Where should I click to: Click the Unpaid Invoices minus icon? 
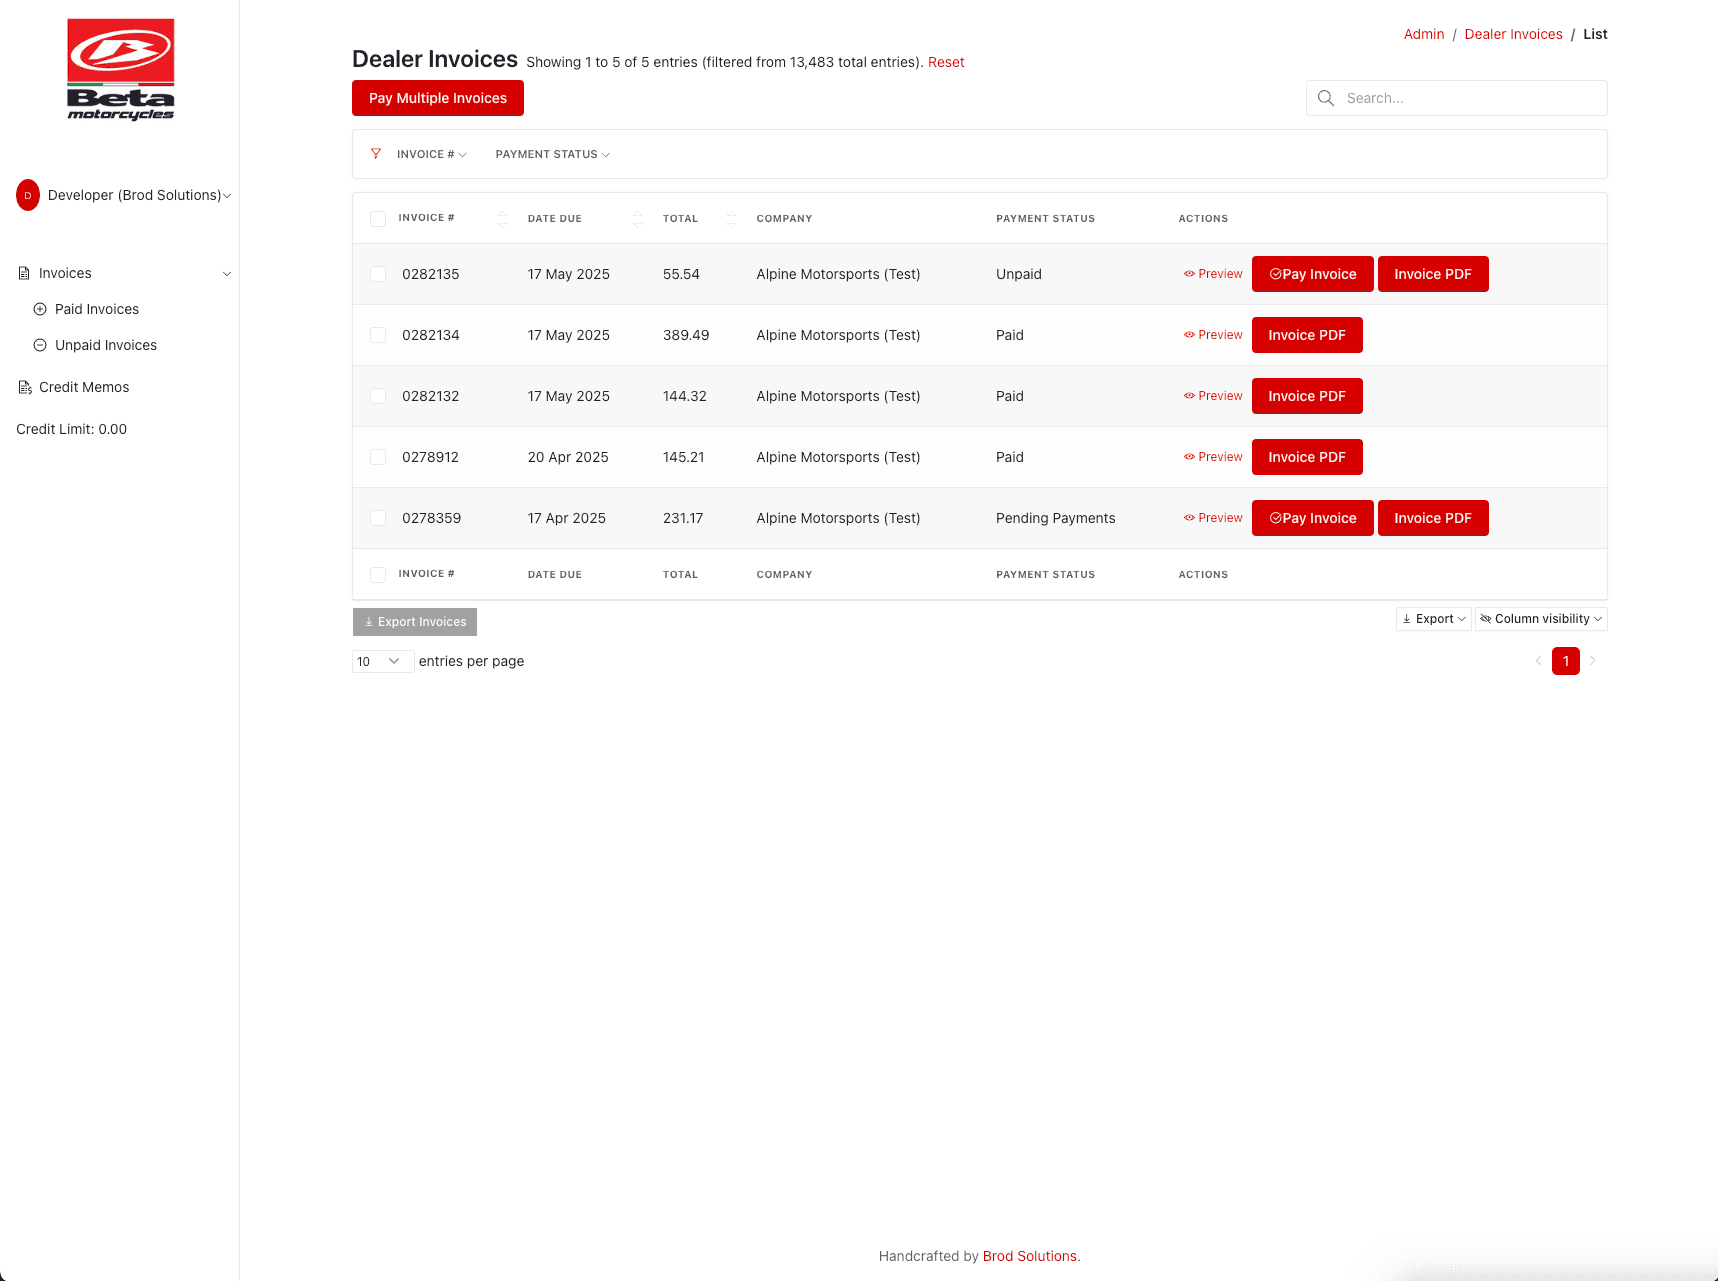pos(40,345)
